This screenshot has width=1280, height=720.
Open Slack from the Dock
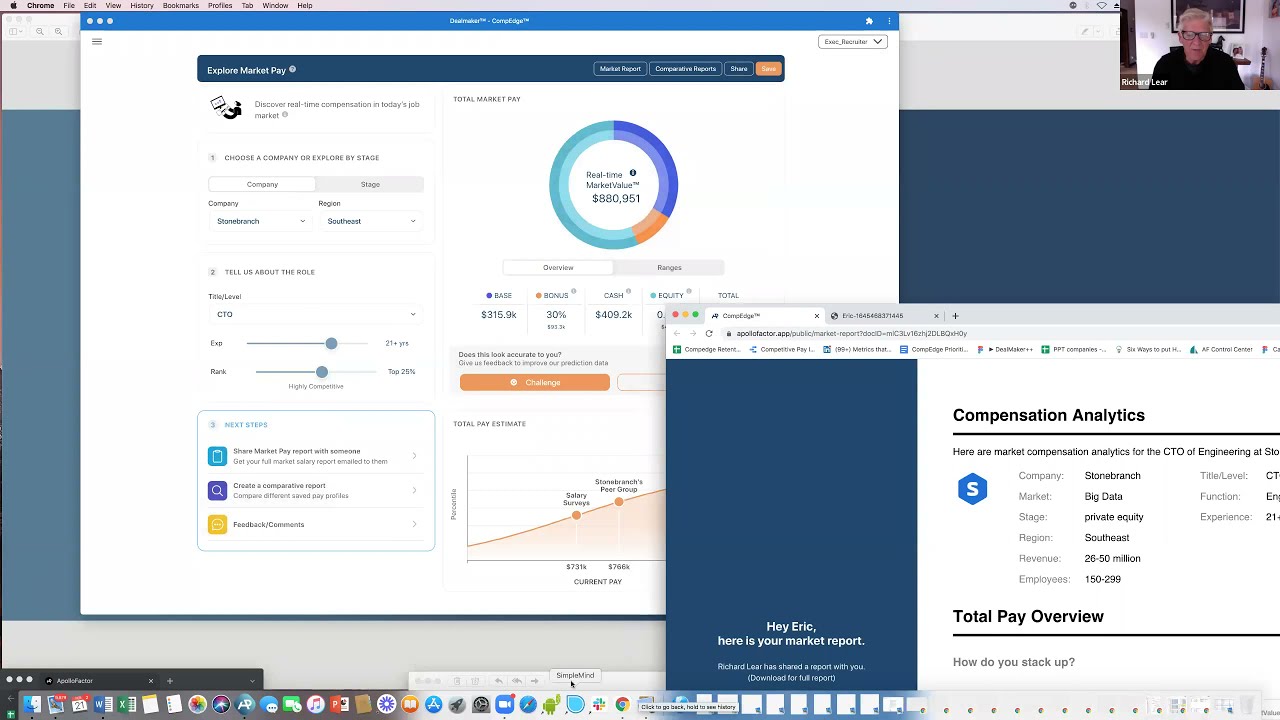(x=598, y=706)
